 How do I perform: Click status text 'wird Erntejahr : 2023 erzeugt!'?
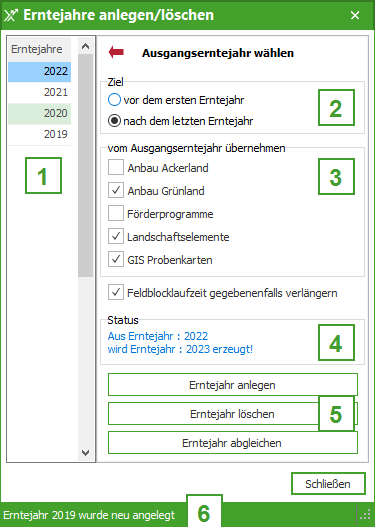180,349
